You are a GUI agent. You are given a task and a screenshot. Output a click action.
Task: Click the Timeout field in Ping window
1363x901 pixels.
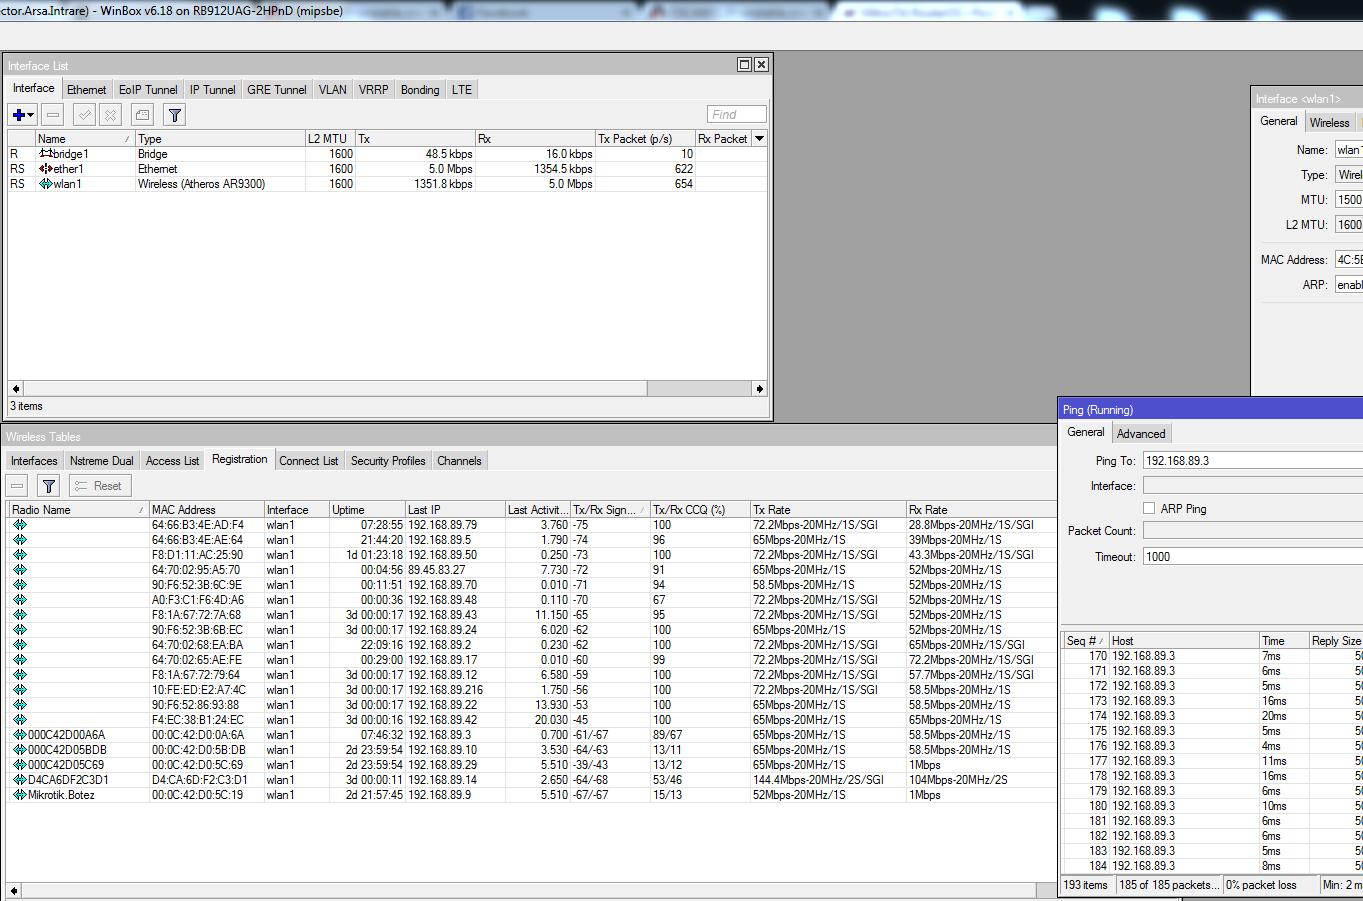point(1252,557)
